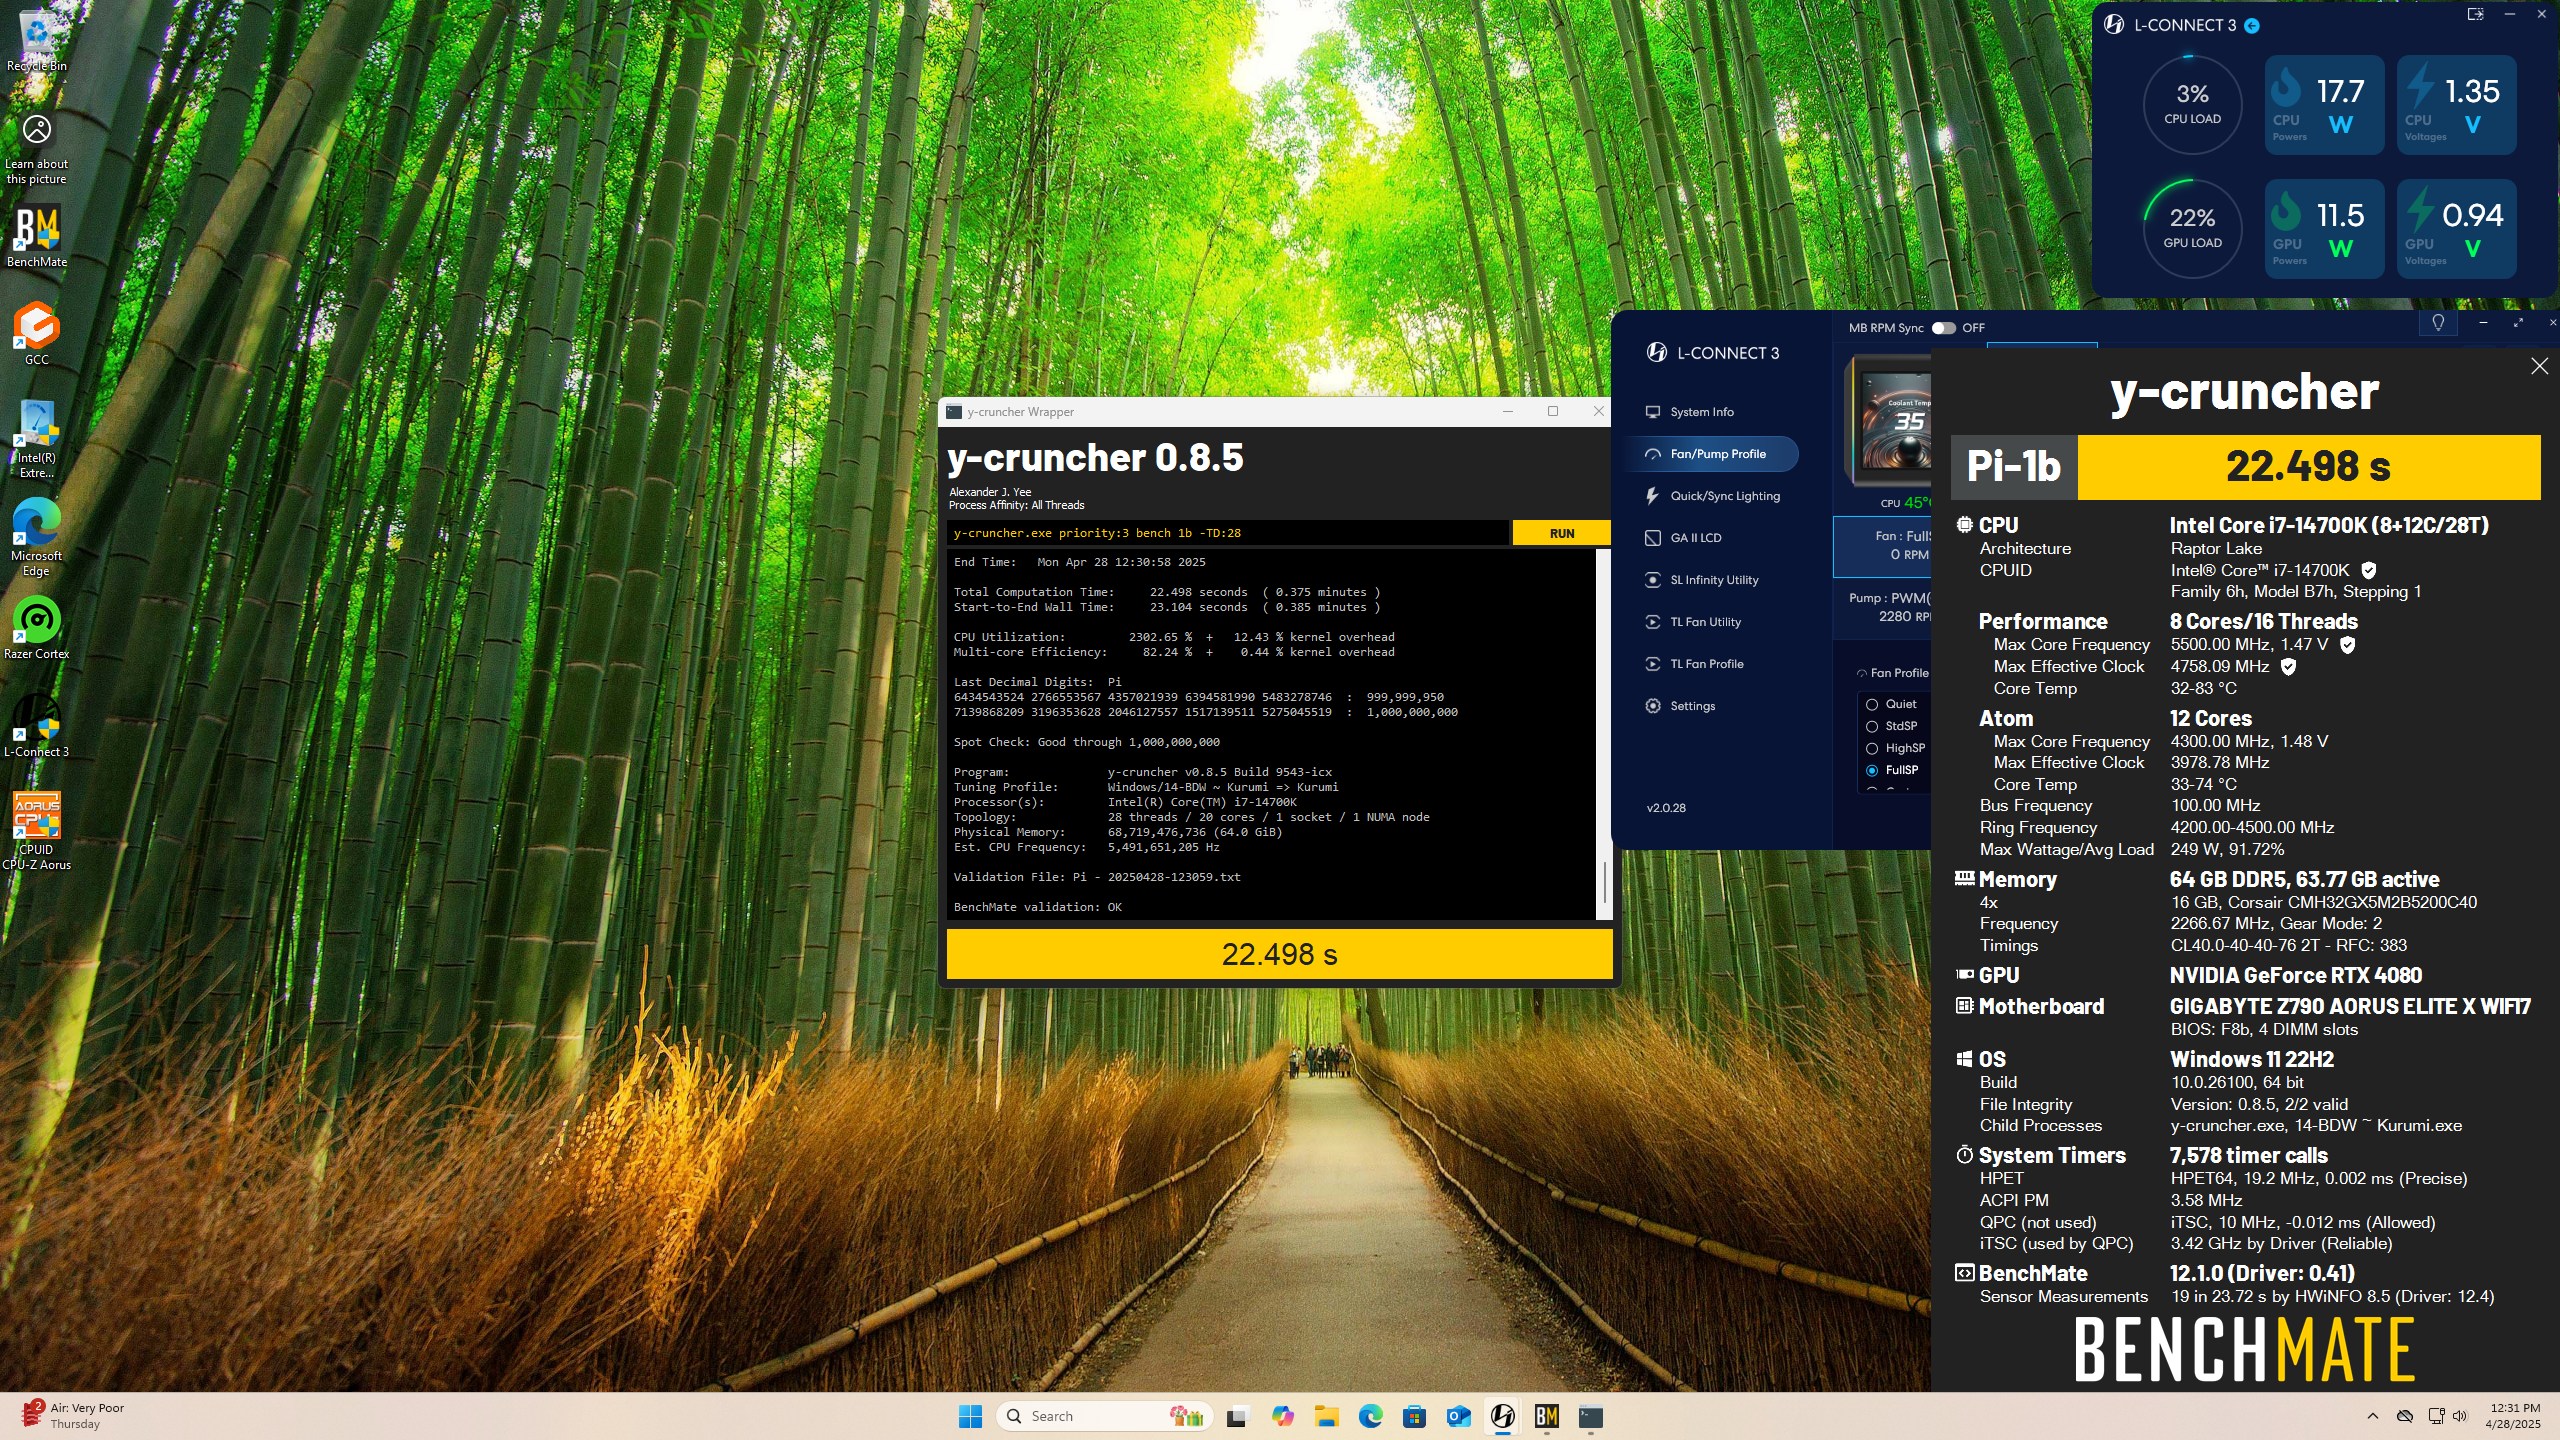Show hidden system tray icons

2372,1416
